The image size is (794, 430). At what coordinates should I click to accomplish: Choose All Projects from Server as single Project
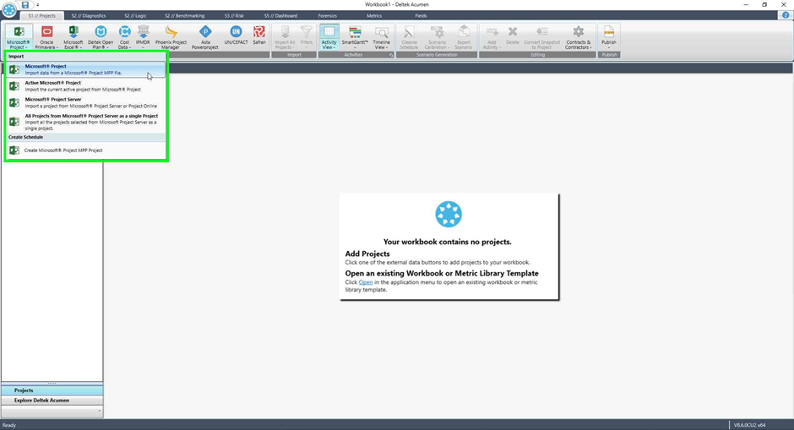86,122
